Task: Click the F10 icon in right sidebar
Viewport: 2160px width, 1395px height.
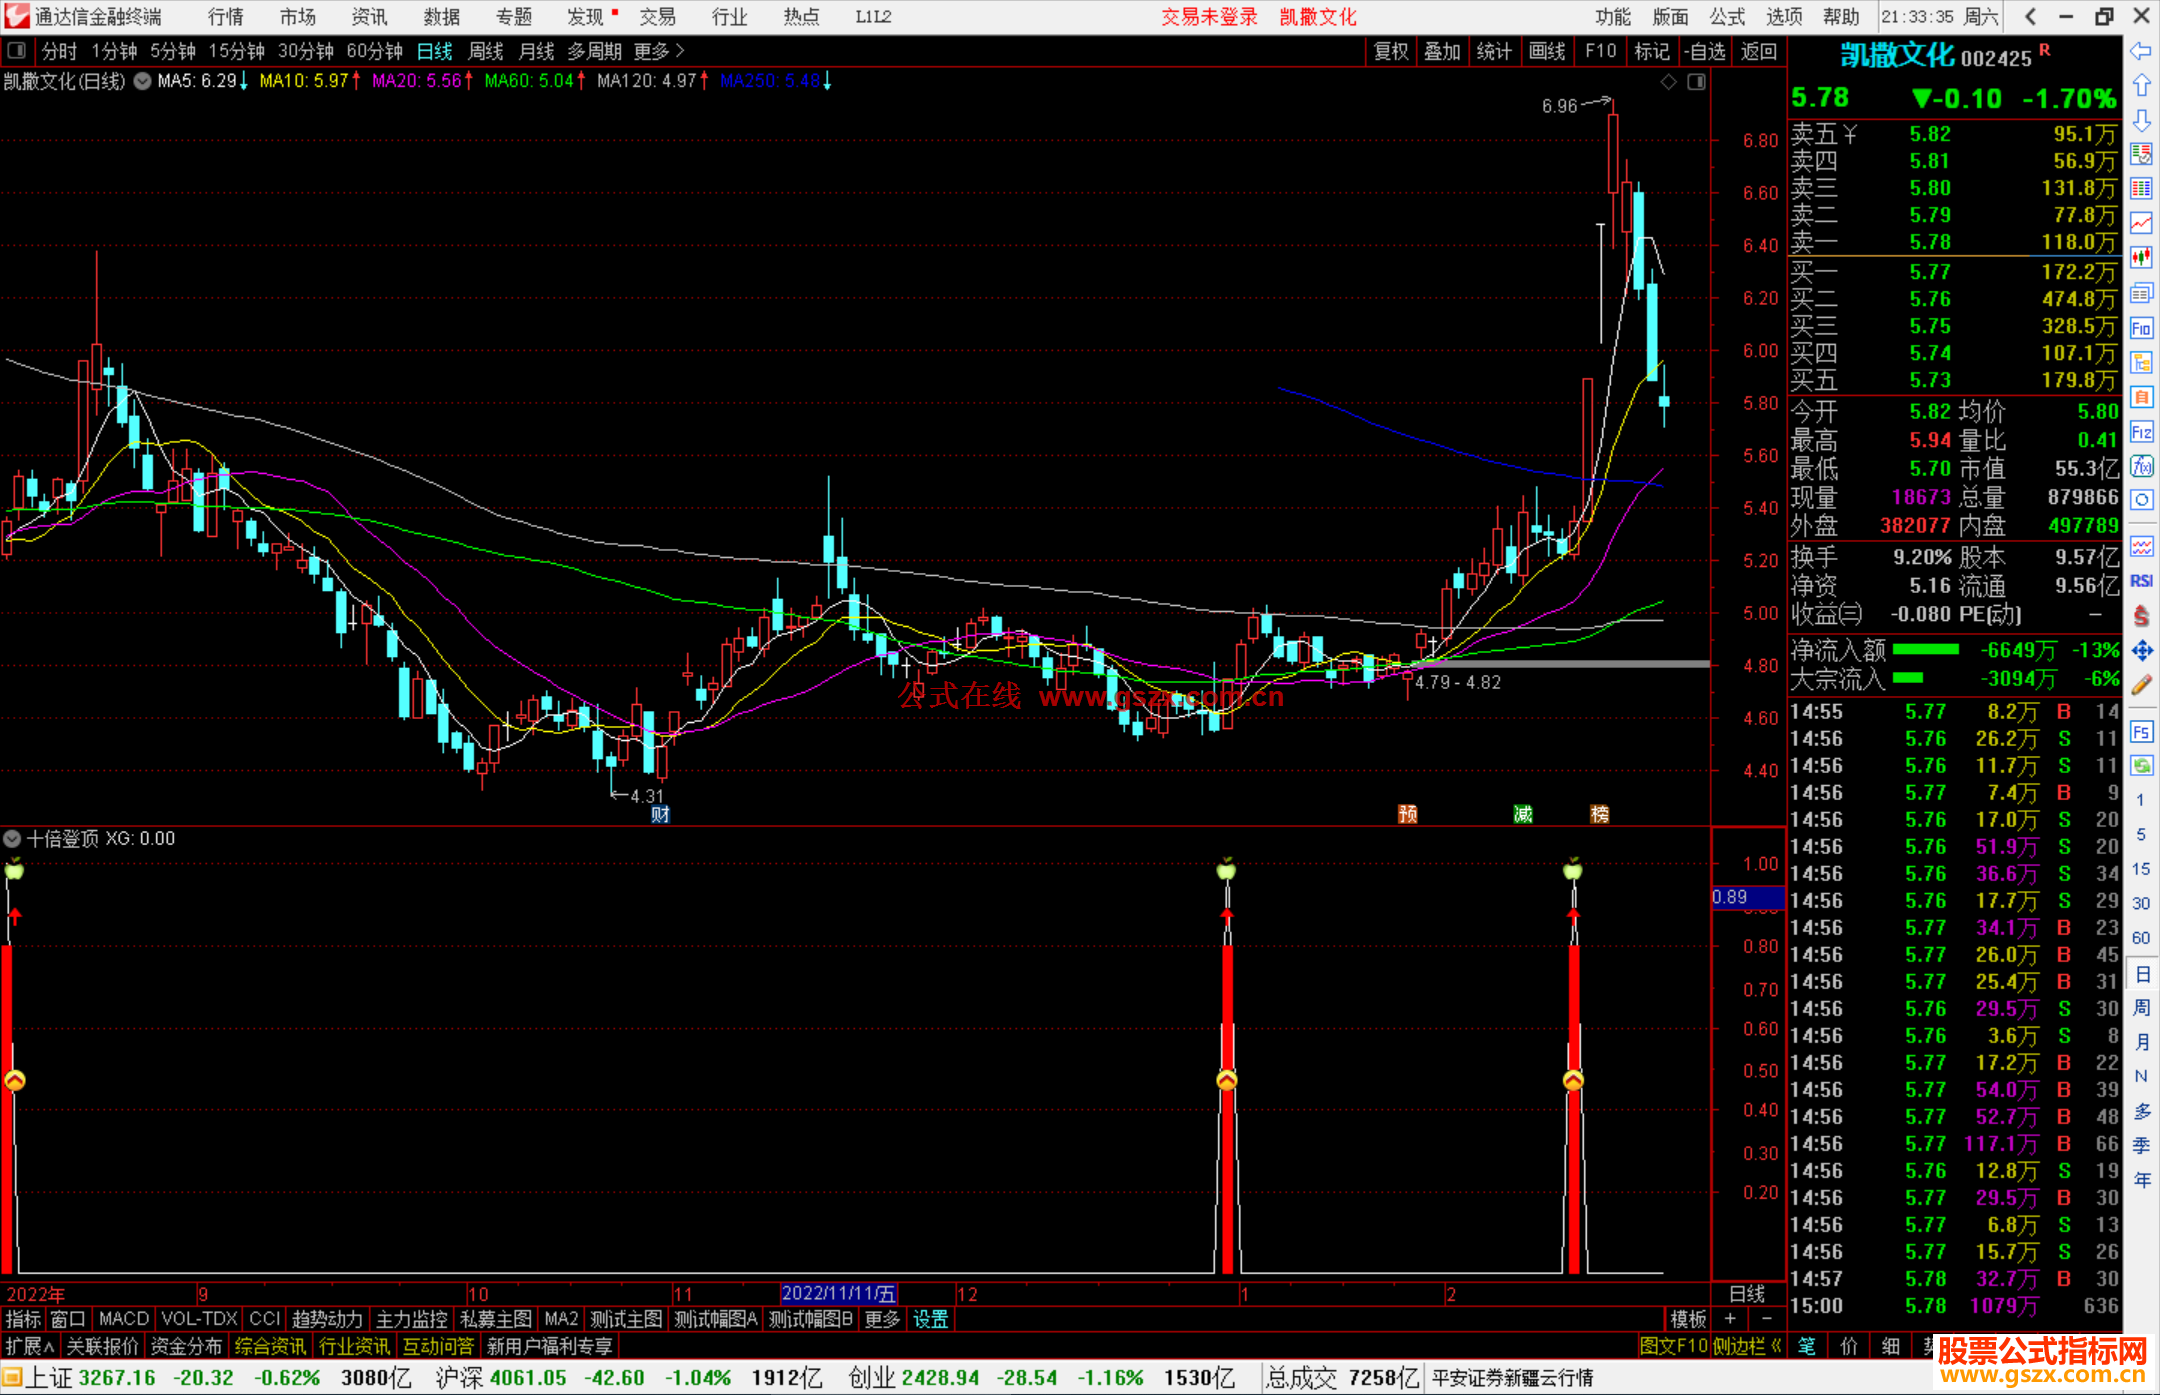Action: tap(2141, 328)
